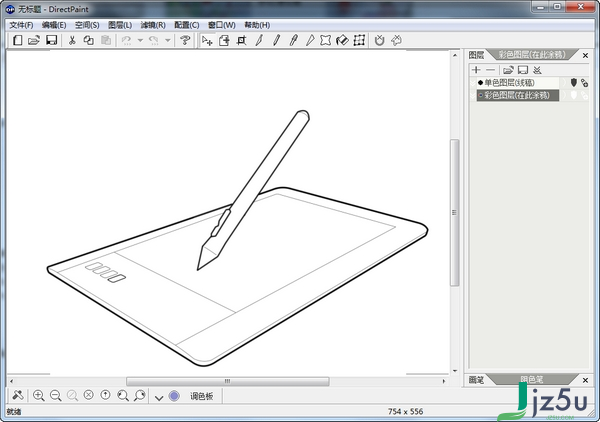
Task: Select the marker brush tool
Action: 293,40
